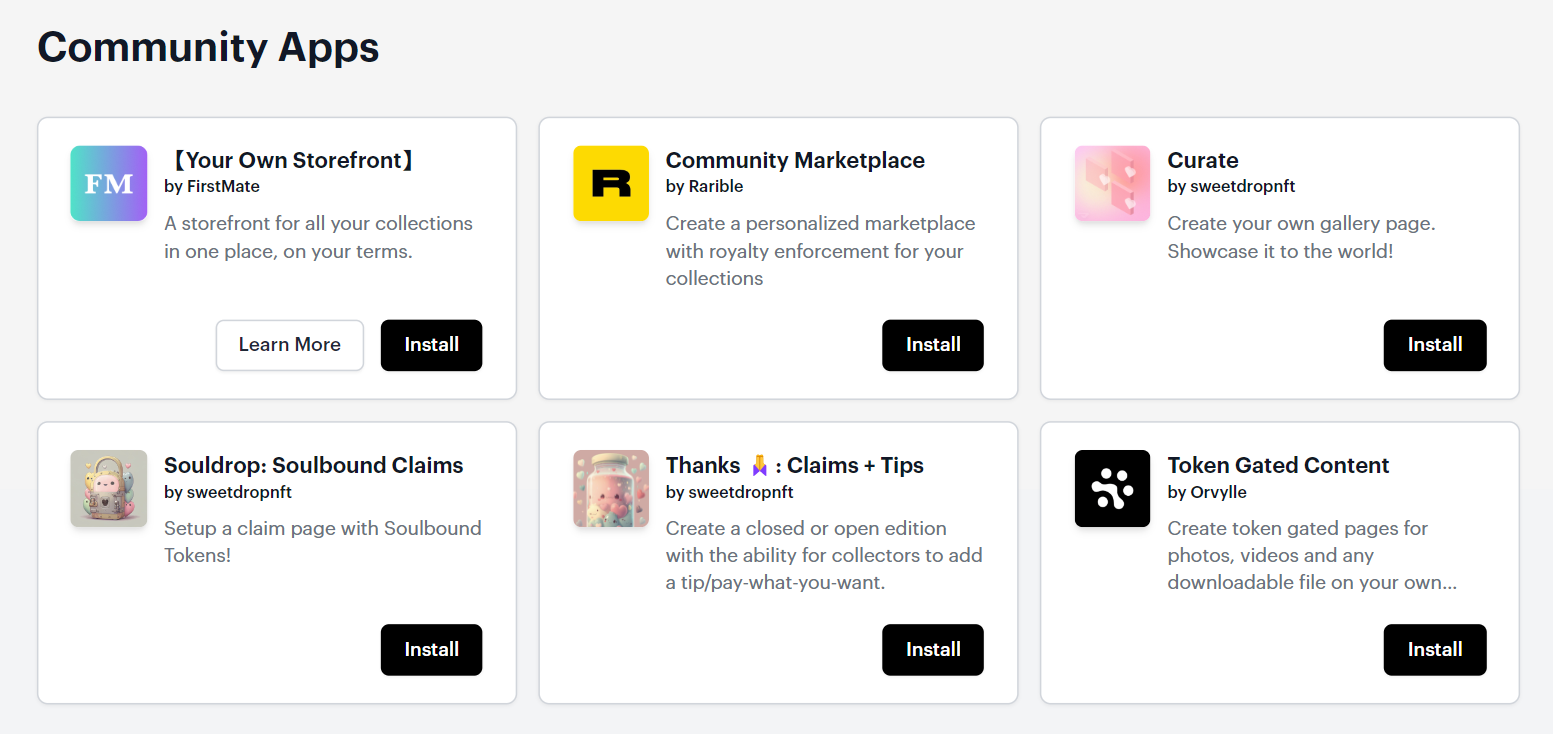Open the Token Gated Content title

point(1278,465)
